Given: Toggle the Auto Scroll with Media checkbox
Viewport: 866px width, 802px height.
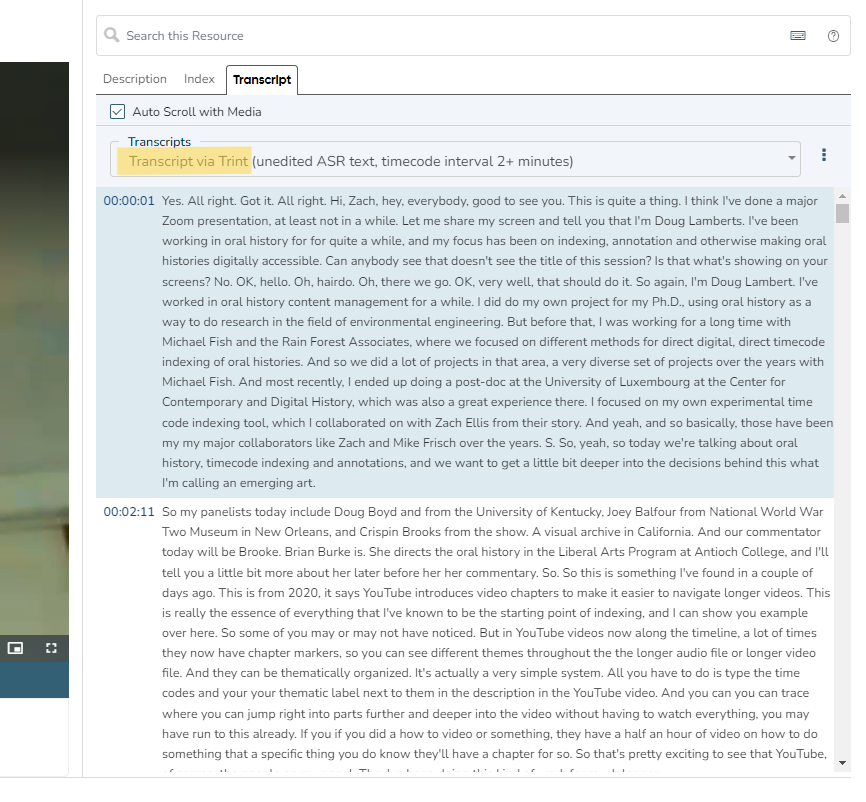Looking at the screenshot, I should click(x=118, y=112).
